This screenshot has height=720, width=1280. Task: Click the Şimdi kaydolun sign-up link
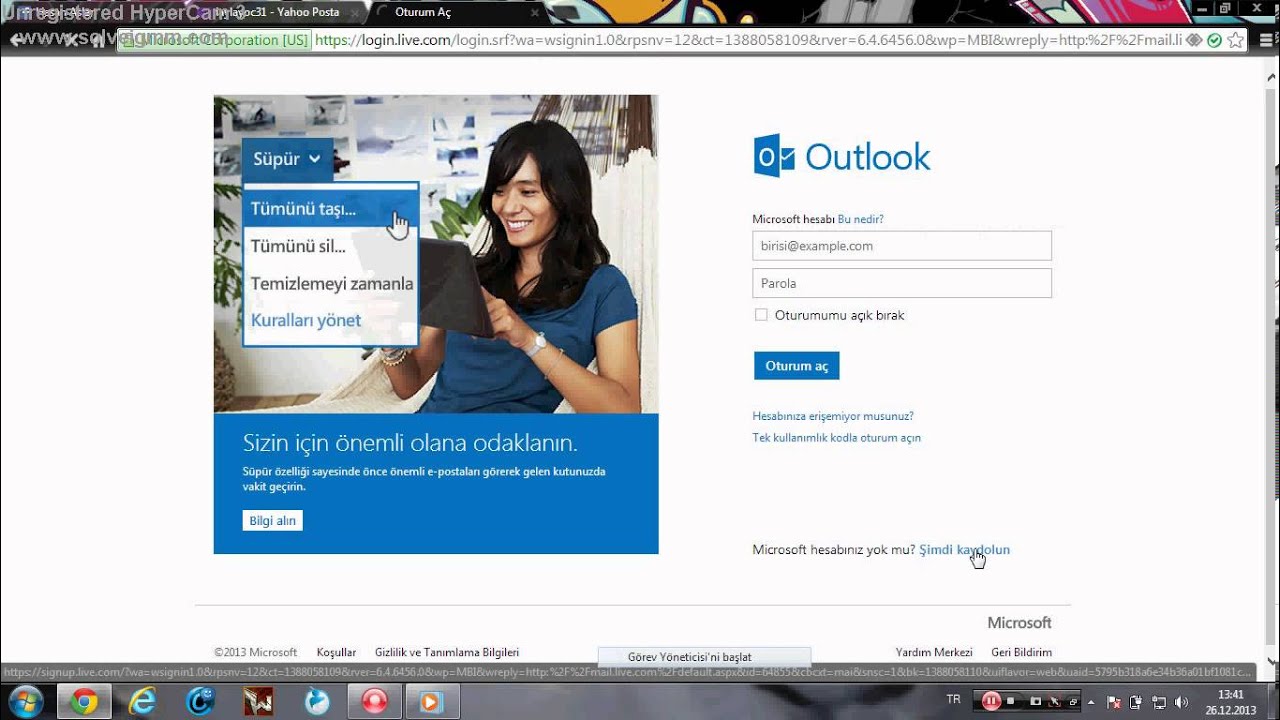click(x=965, y=550)
